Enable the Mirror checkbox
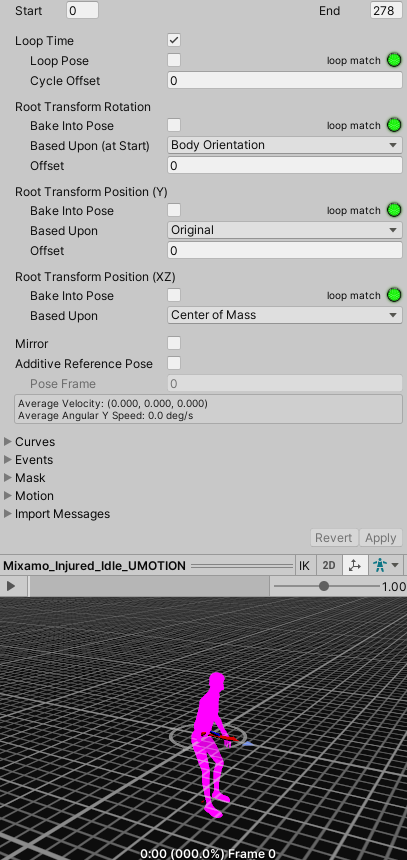407x860 pixels. 174,343
